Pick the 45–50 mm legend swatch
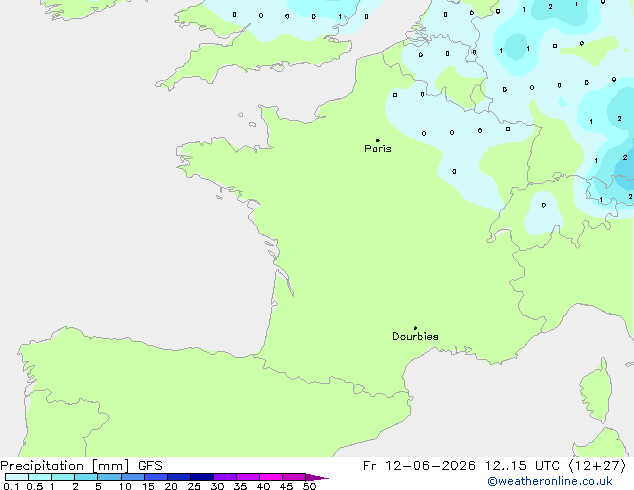The image size is (634, 490). click(x=294, y=477)
